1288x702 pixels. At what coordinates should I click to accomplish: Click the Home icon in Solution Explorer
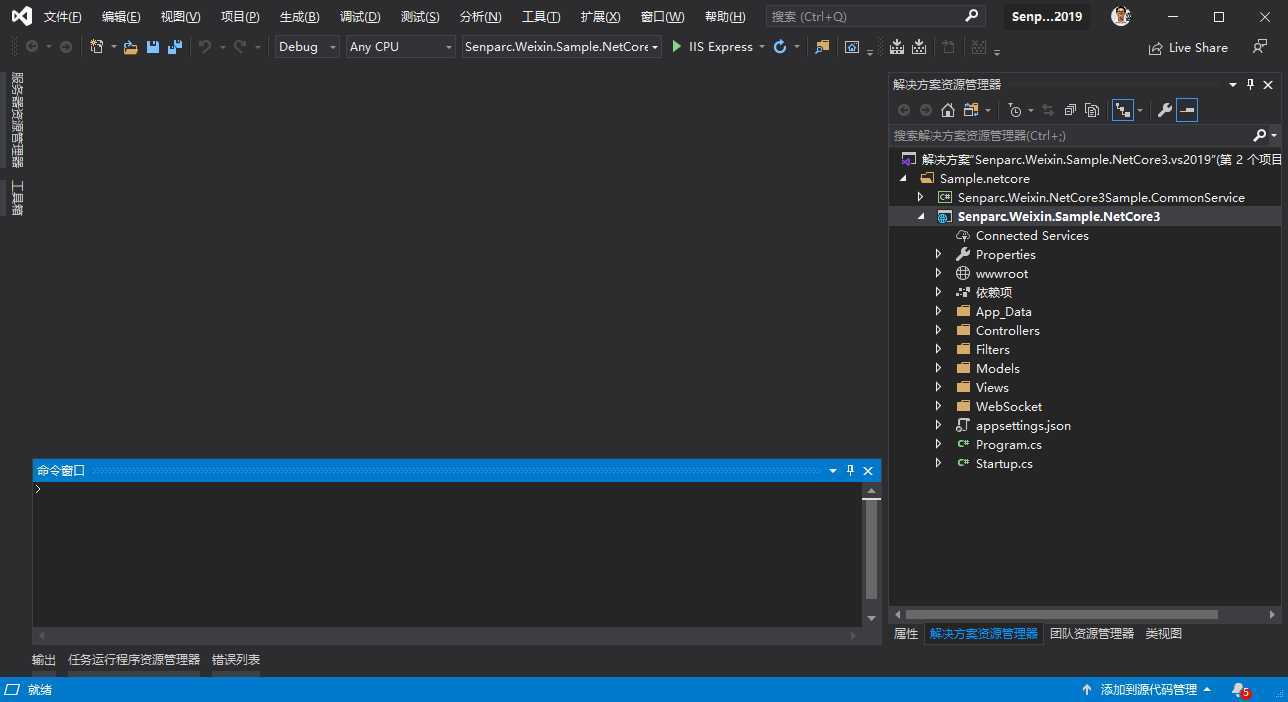coord(948,110)
